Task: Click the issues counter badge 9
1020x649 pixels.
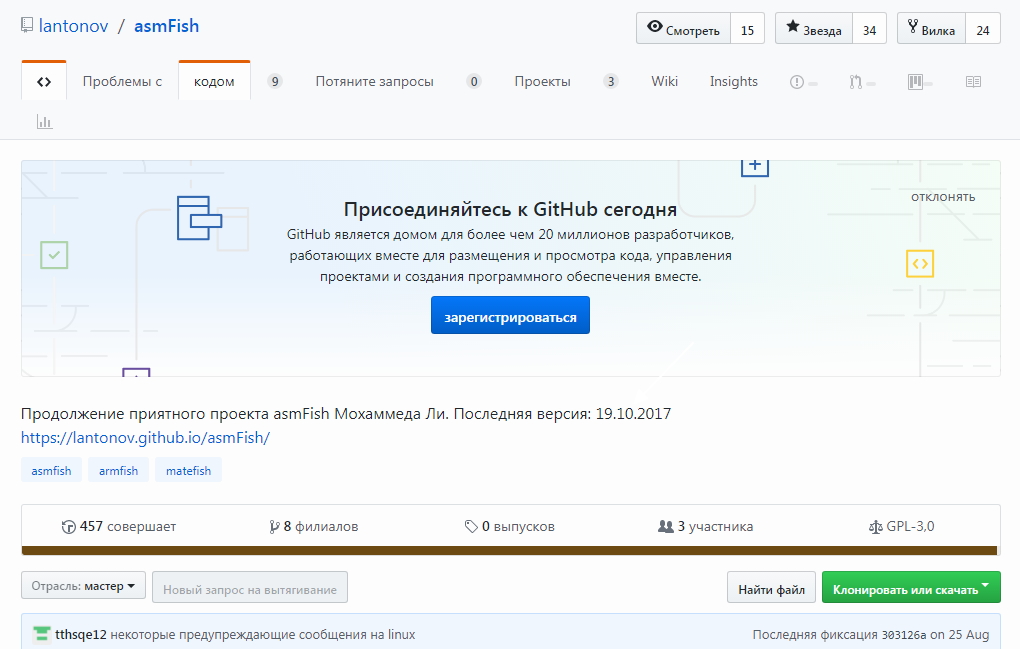Action: pyautogui.click(x=275, y=81)
